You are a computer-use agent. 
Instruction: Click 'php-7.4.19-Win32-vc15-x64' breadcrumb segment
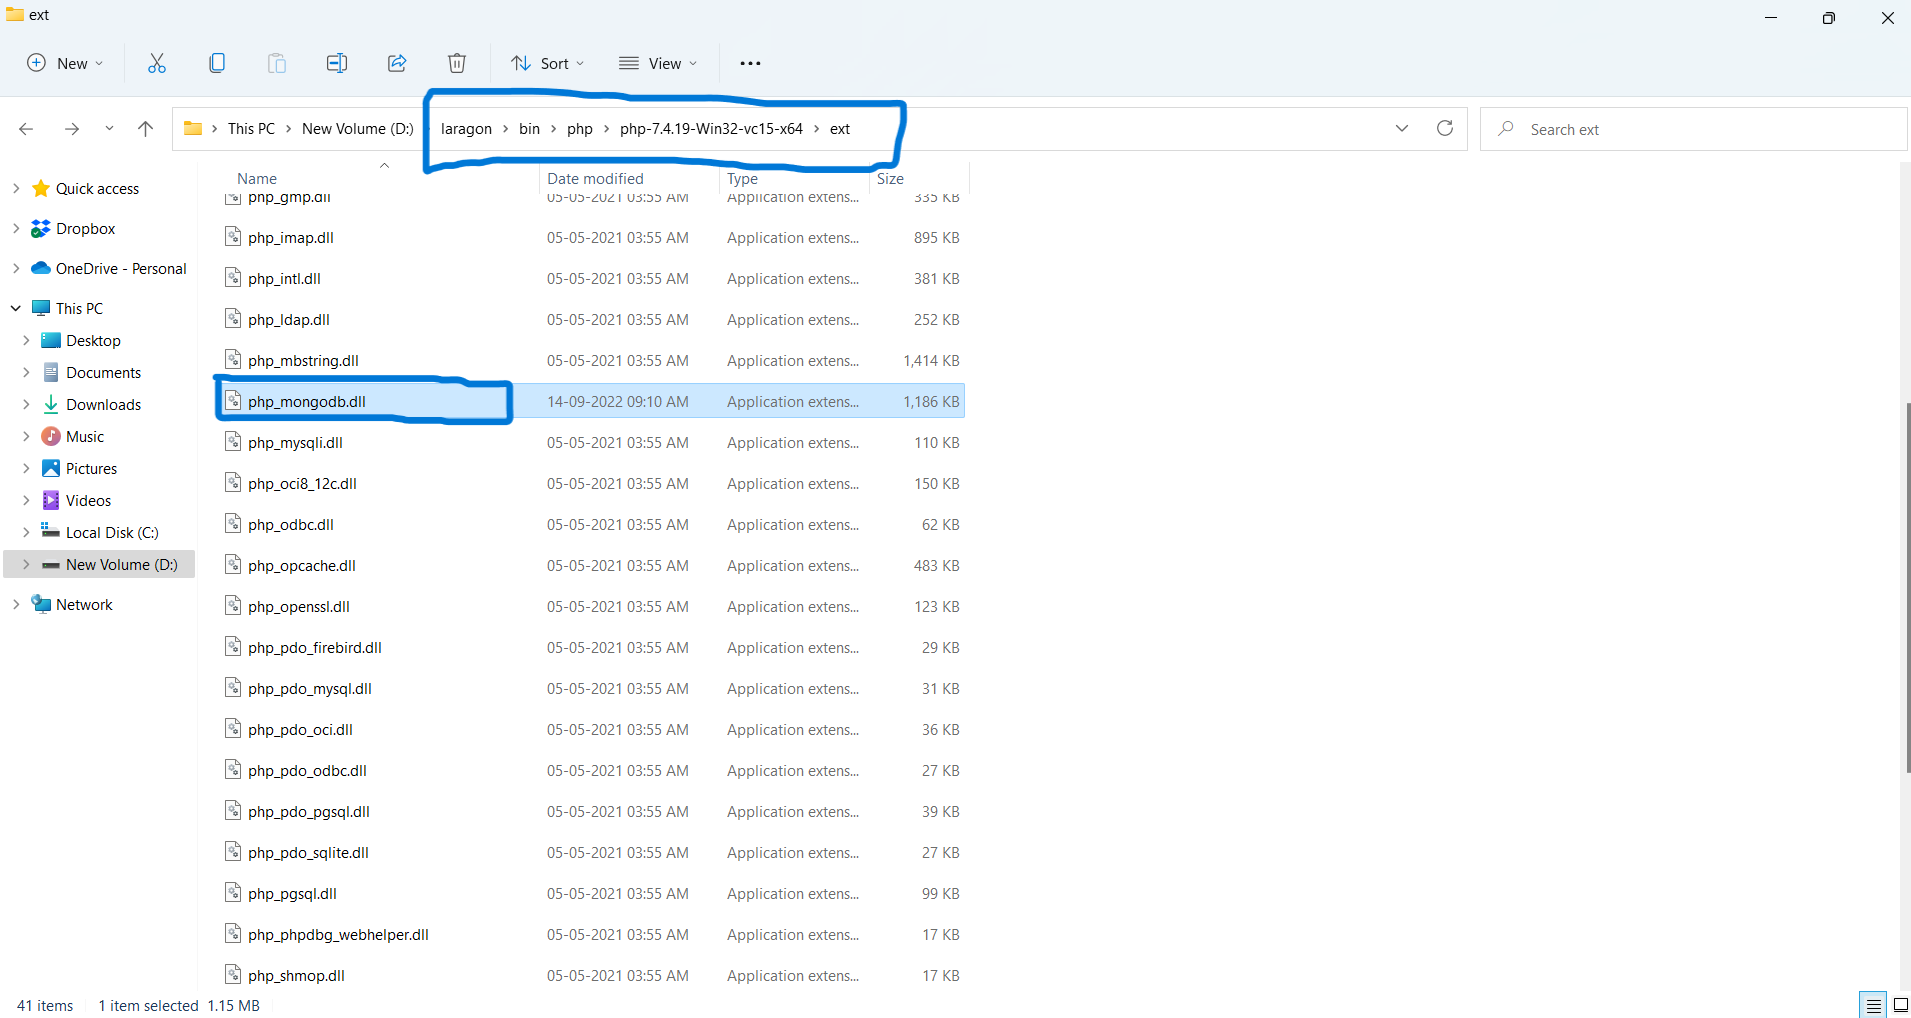click(711, 129)
